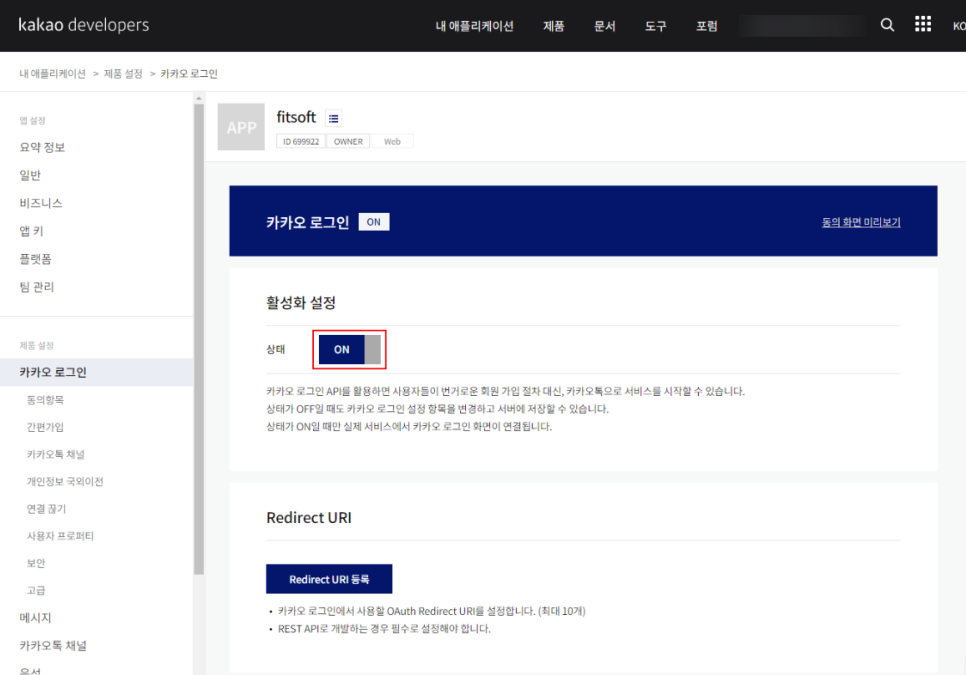Viewport: 966px width, 675px height.
Task: Open the 포럼 top menu
Action: (x=707, y=26)
